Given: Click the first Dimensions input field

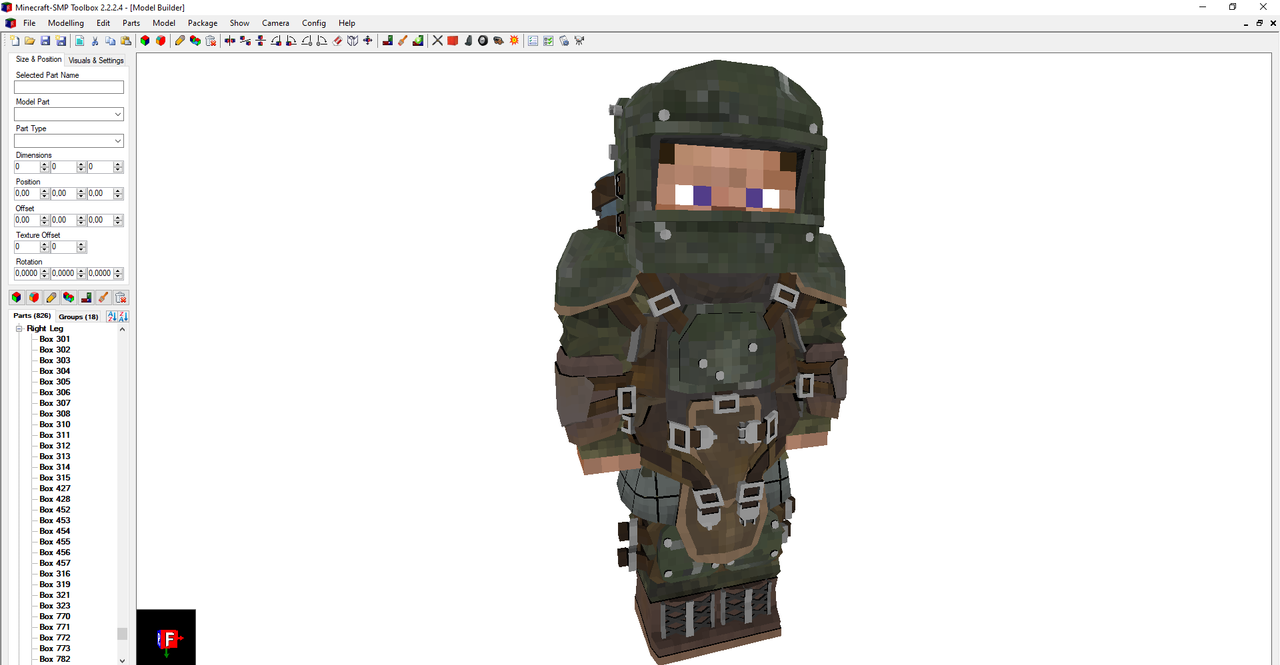Looking at the screenshot, I should coord(27,167).
